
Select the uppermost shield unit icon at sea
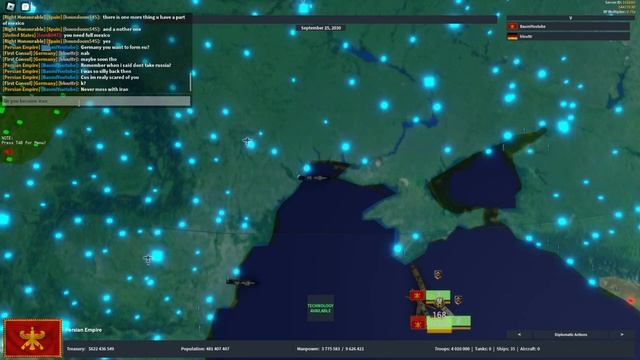click(438, 275)
